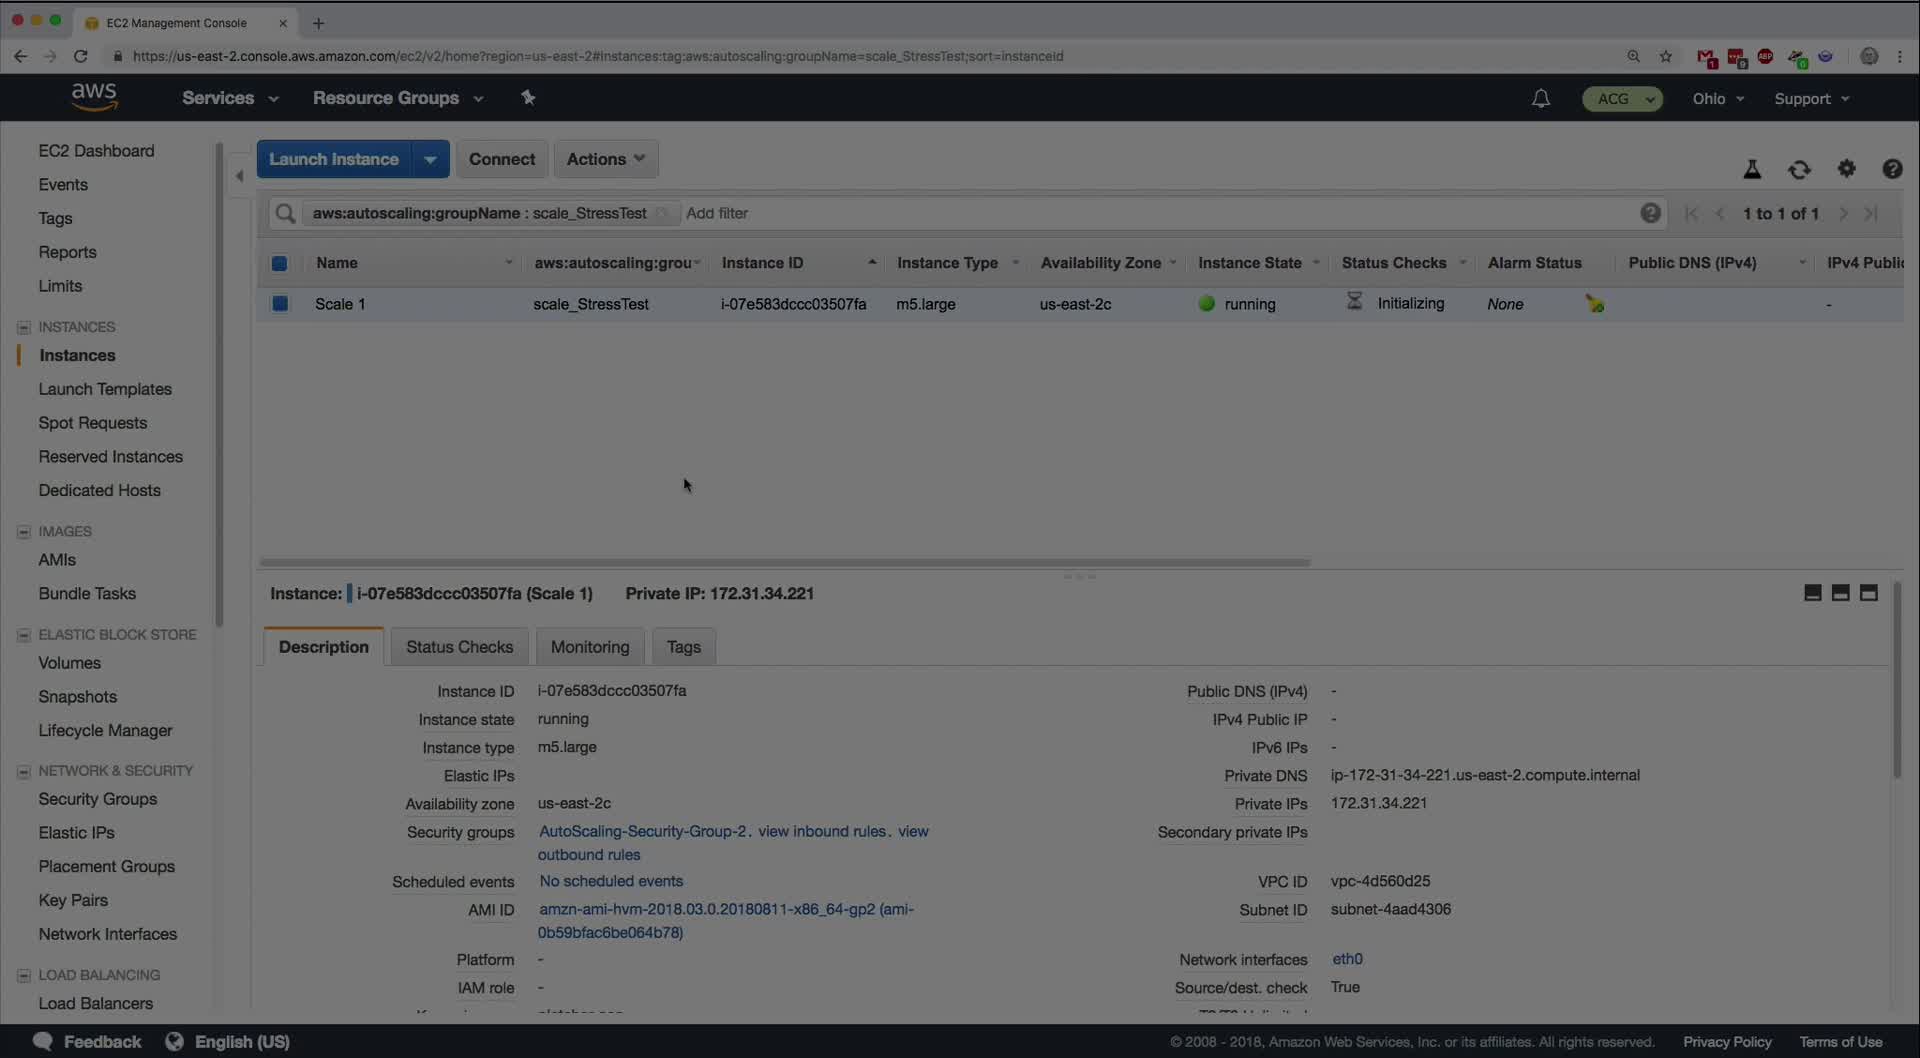
Task: Collapse the INSTANCES sidebar section
Action: coord(24,327)
